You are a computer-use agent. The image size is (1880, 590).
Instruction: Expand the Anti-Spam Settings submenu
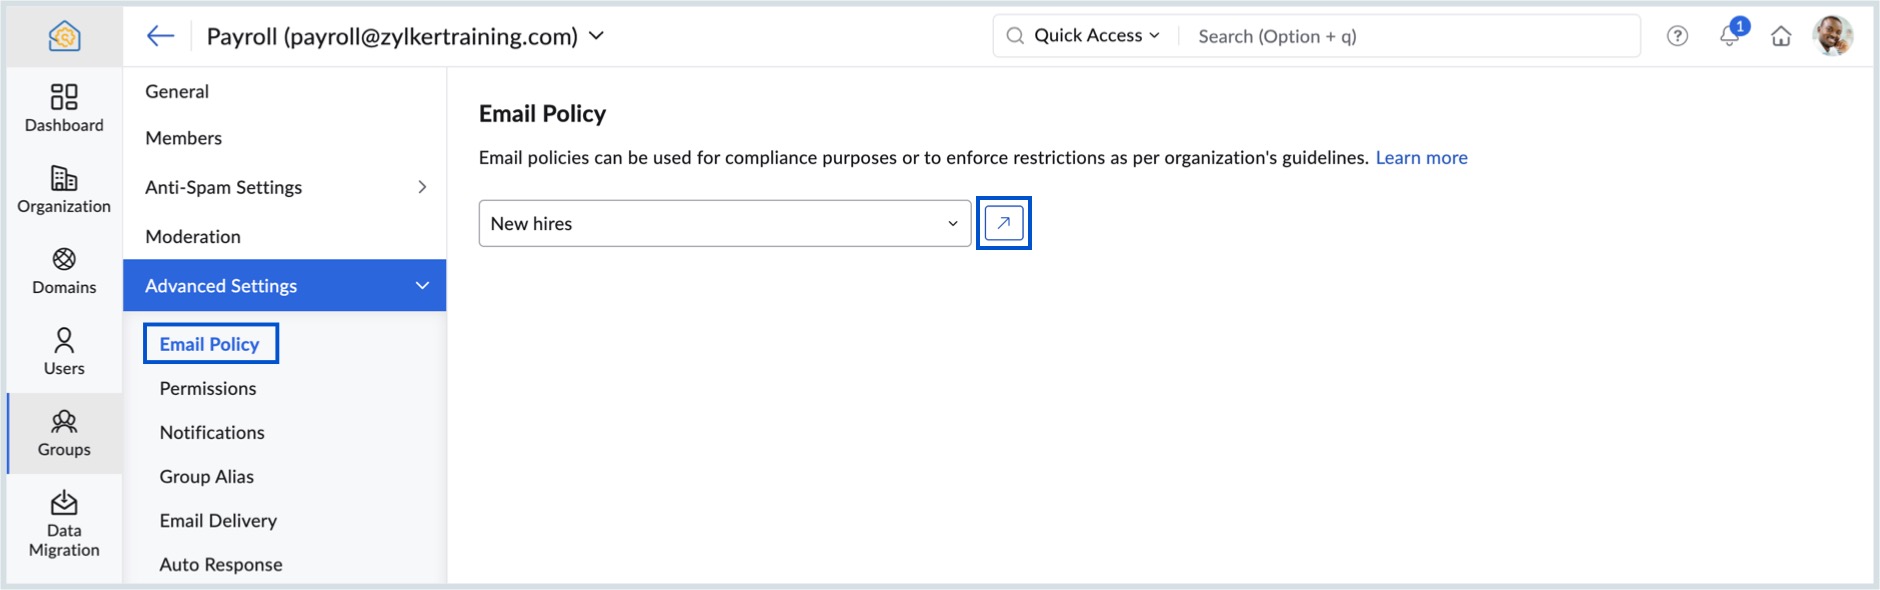(x=422, y=187)
